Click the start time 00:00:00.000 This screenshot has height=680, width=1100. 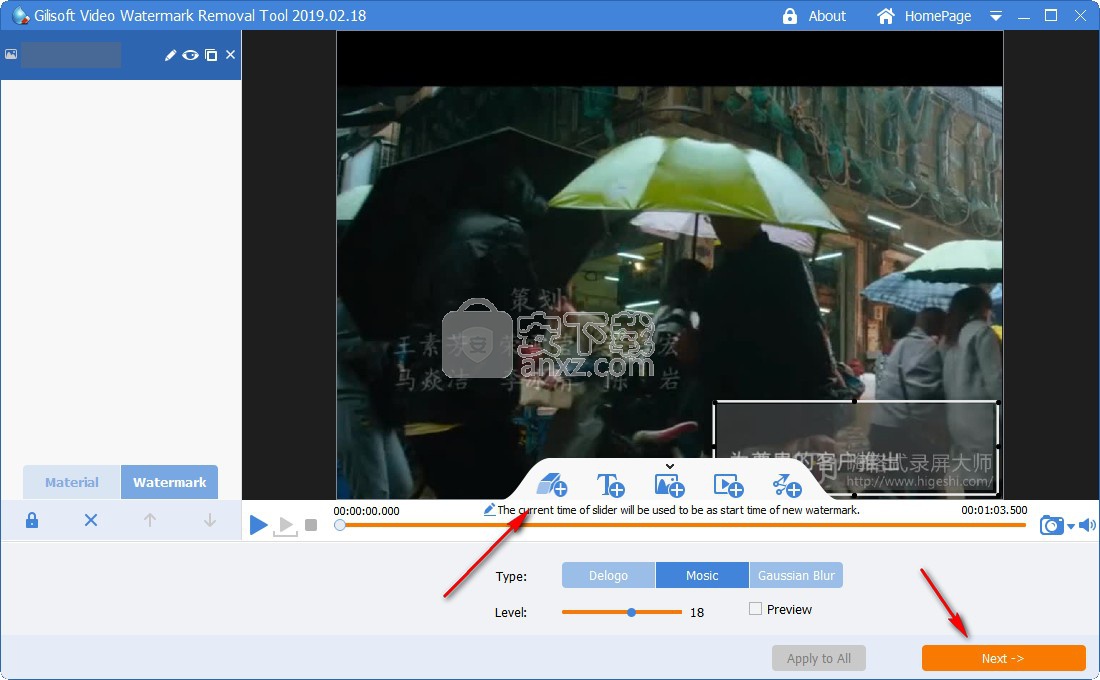tap(366, 511)
